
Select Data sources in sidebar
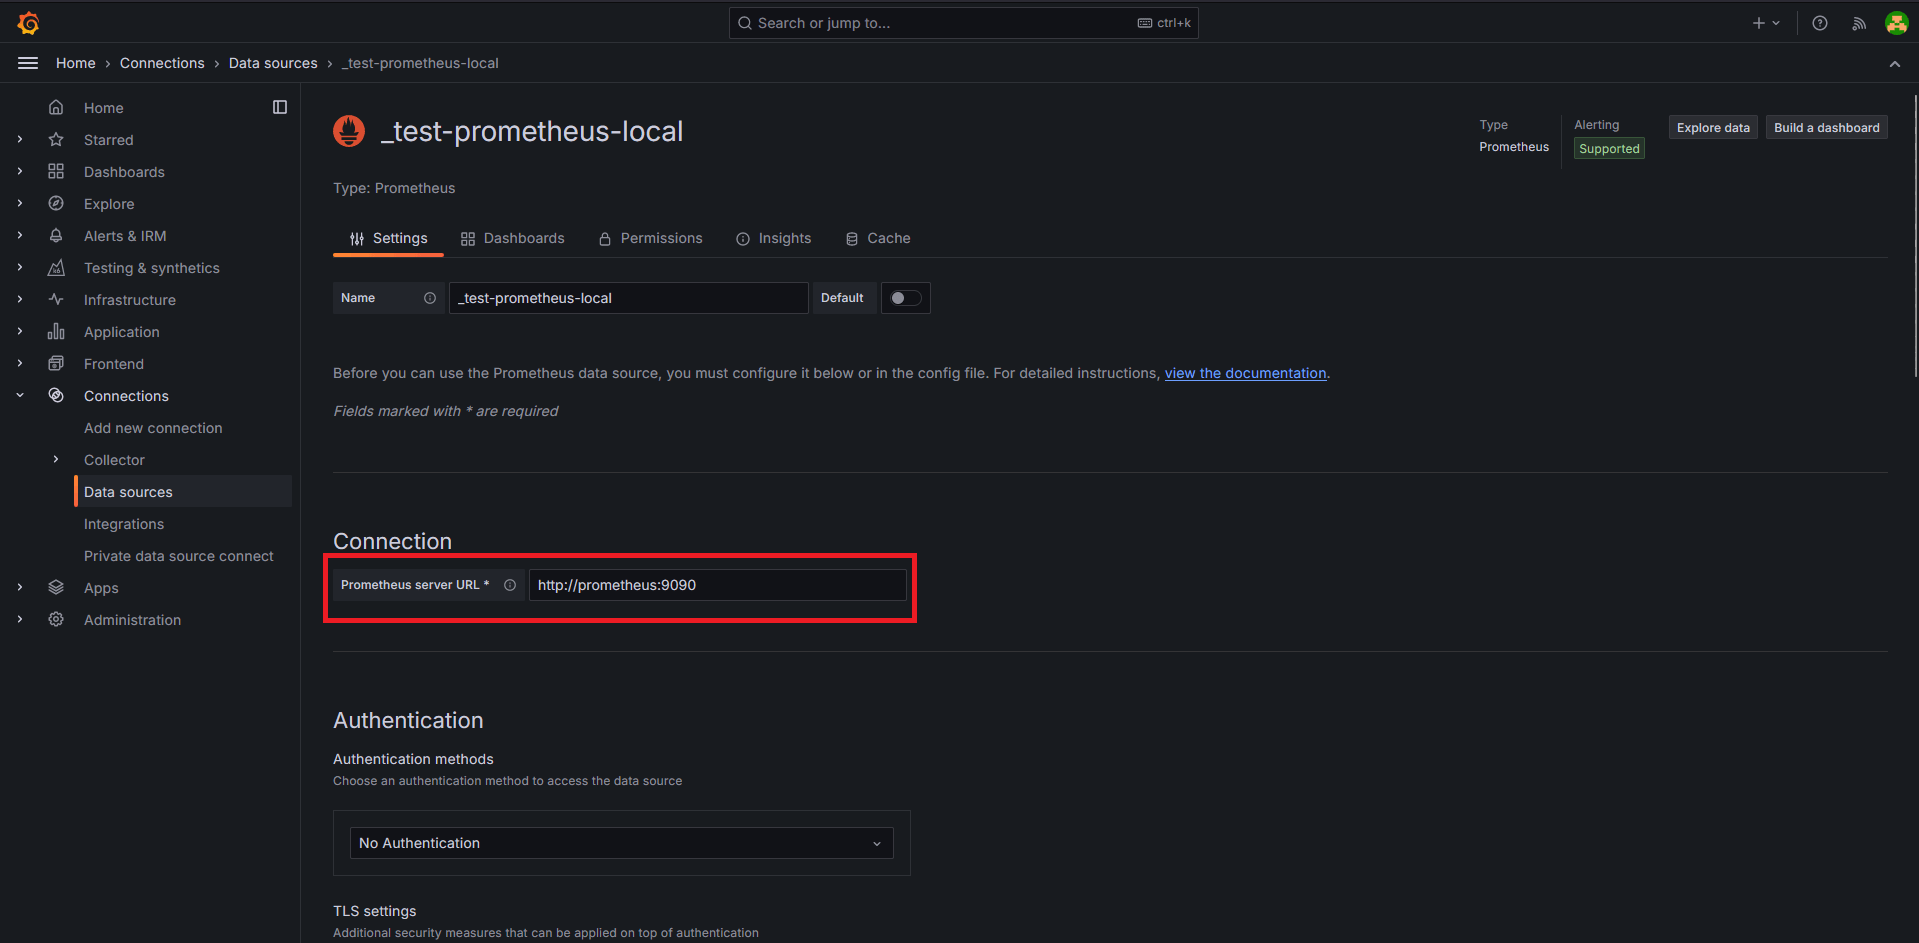tap(183, 492)
